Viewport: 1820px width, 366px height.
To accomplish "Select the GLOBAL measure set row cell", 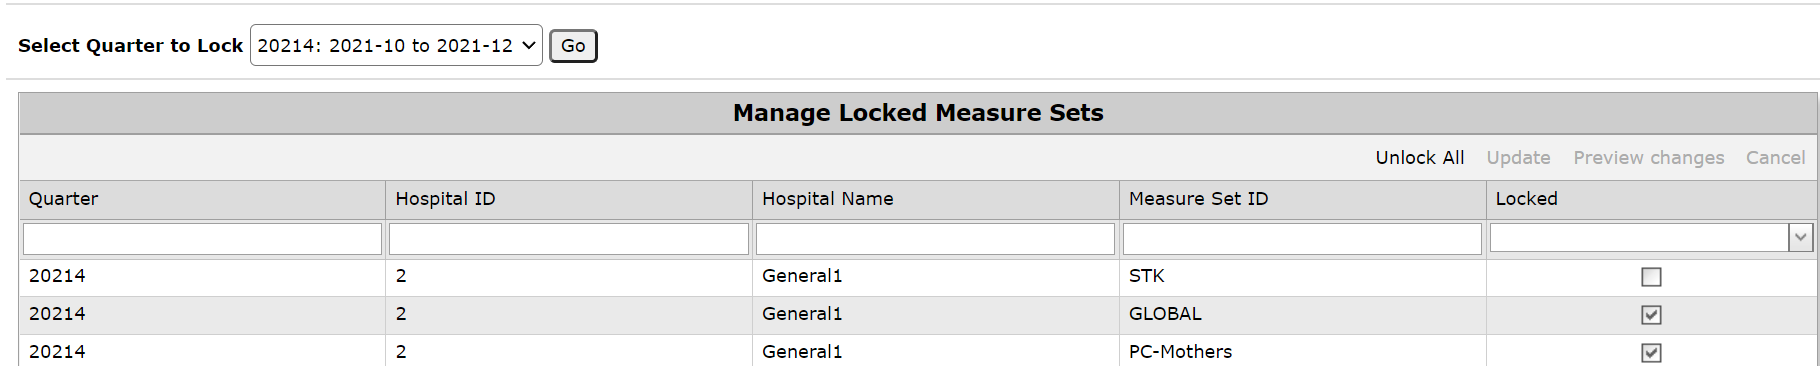I will (1302, 315).
